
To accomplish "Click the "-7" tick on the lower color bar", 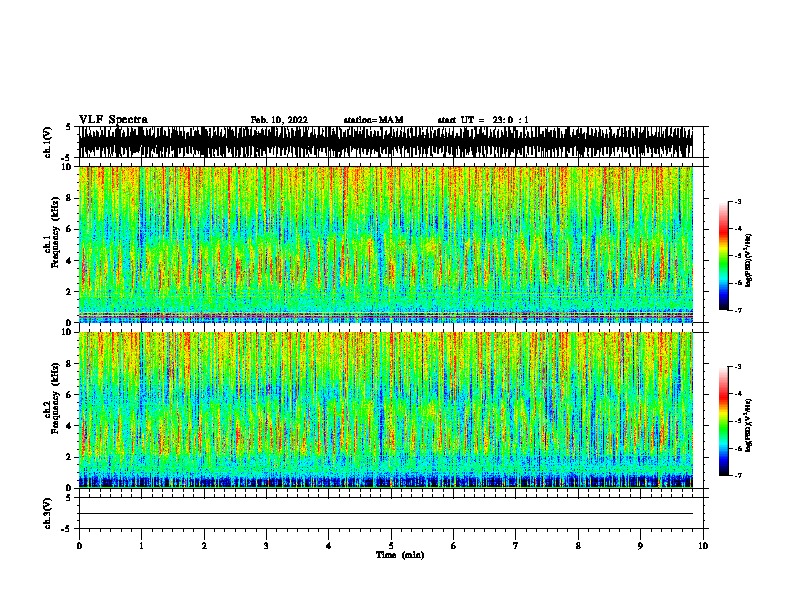I will 737,475.
